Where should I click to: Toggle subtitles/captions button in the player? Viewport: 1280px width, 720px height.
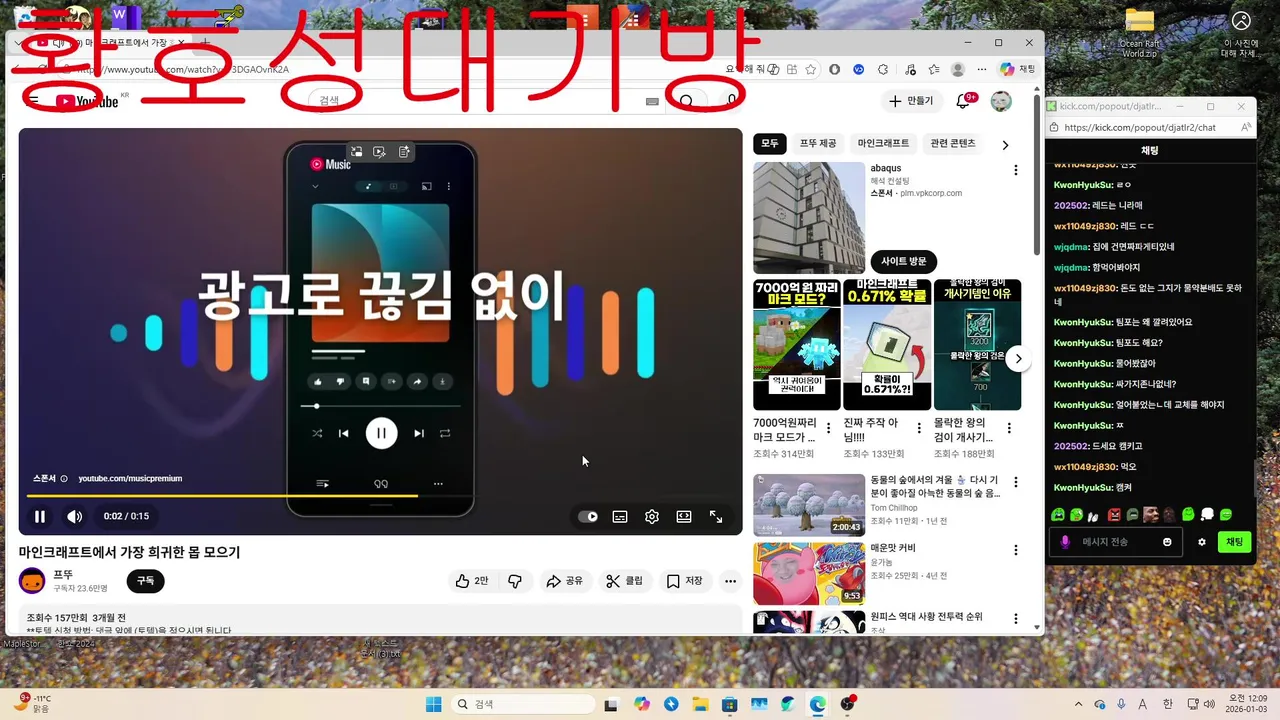pyautogui.click(x=620, y=517)
